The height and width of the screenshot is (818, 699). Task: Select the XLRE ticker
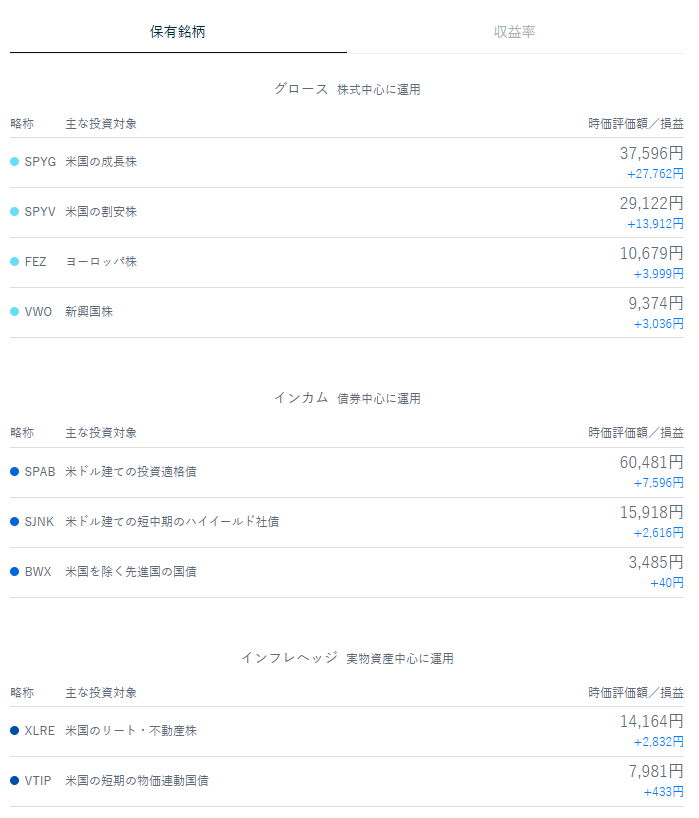click(40, 730)
